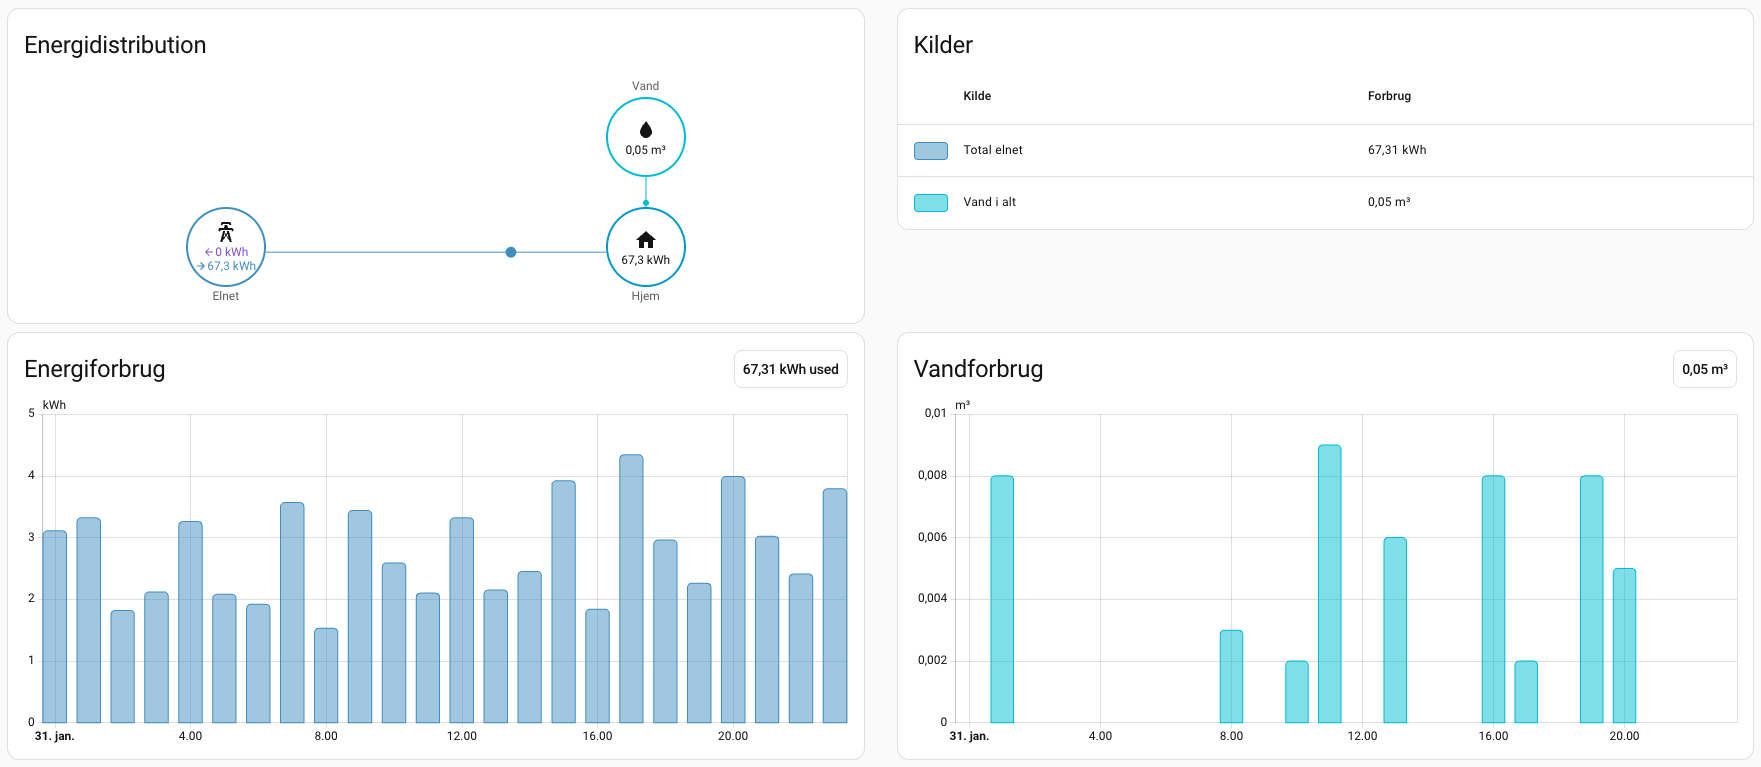Select the "Vand i alt" source name
The width and height of the screenshot is (1761, 767).
tap(990, 202)
